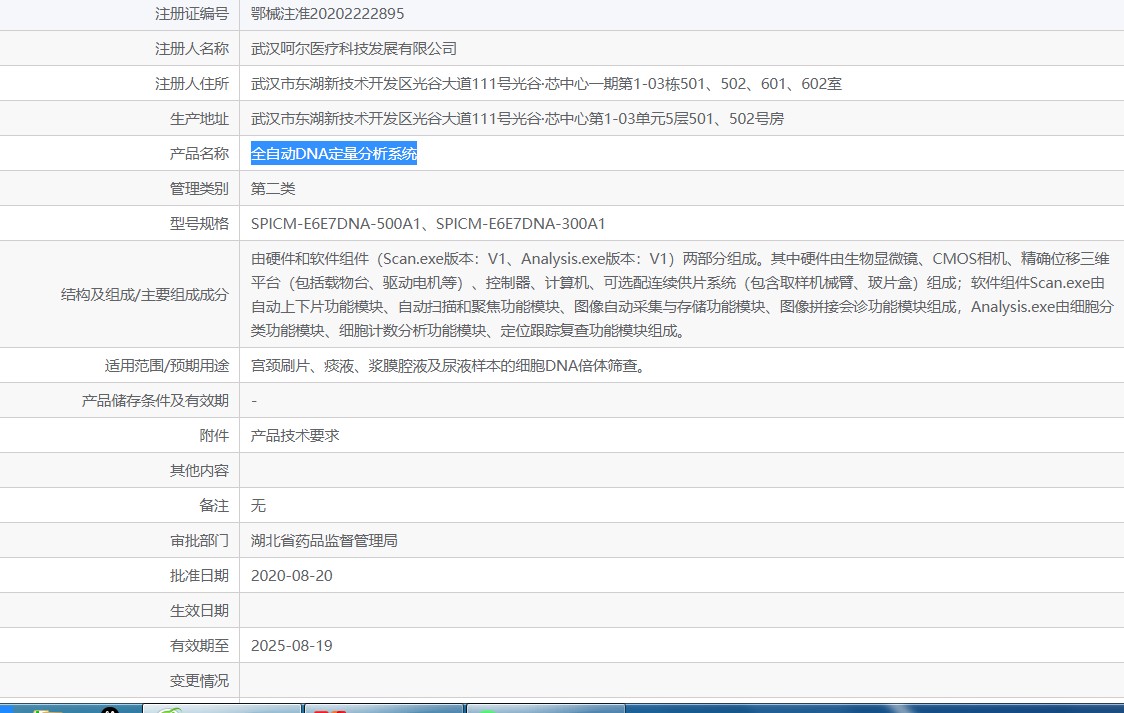Open the 产品技术要求 attachment text

coord(295,436)
